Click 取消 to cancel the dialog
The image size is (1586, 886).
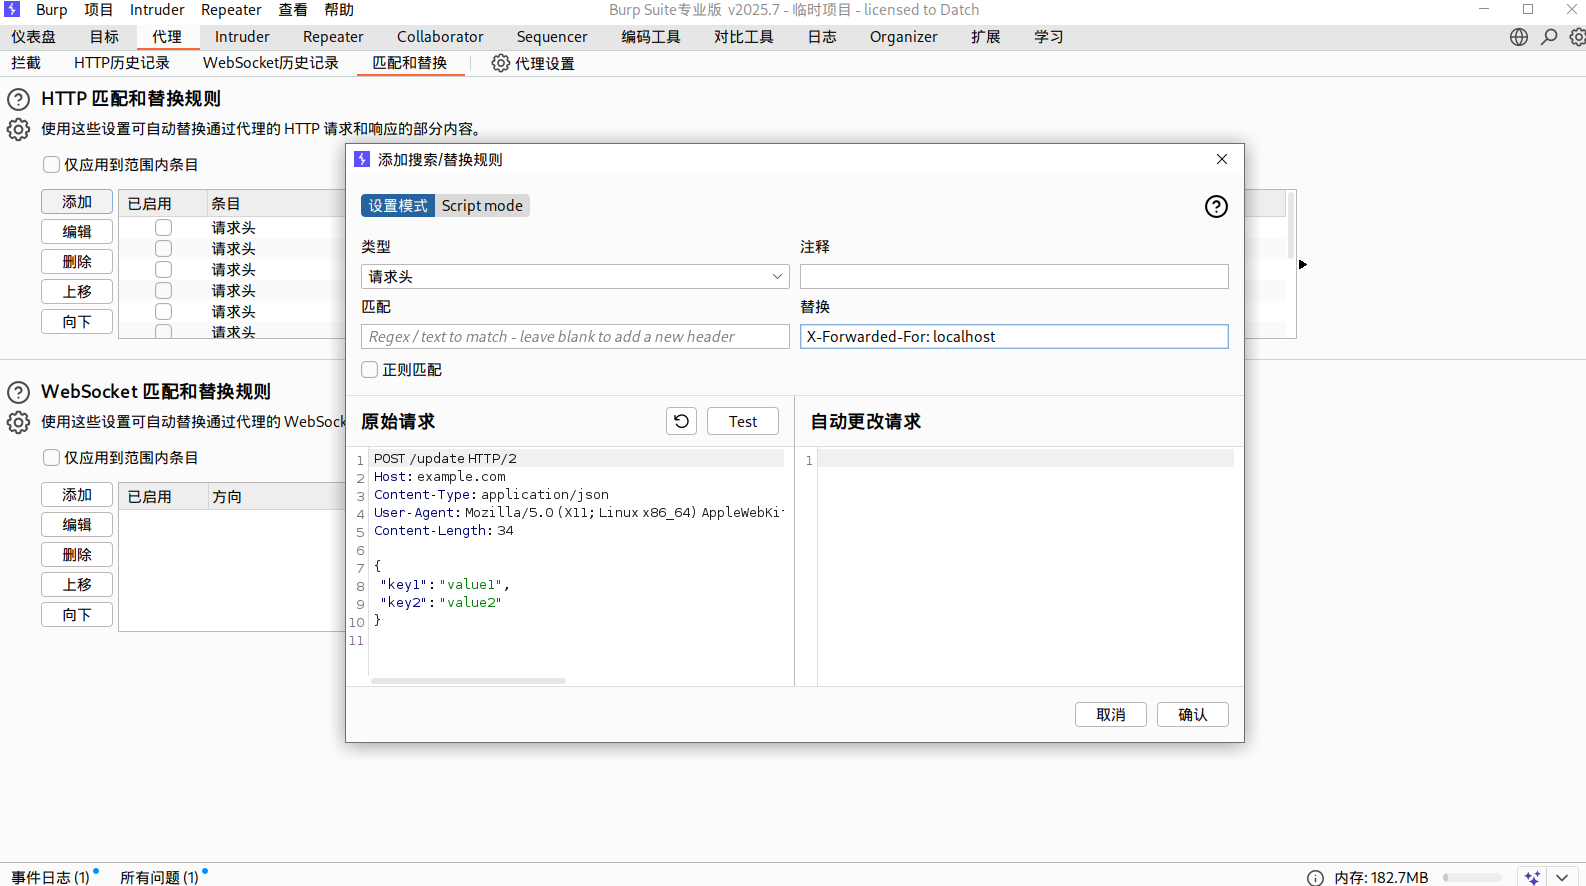coord(1111,714)
